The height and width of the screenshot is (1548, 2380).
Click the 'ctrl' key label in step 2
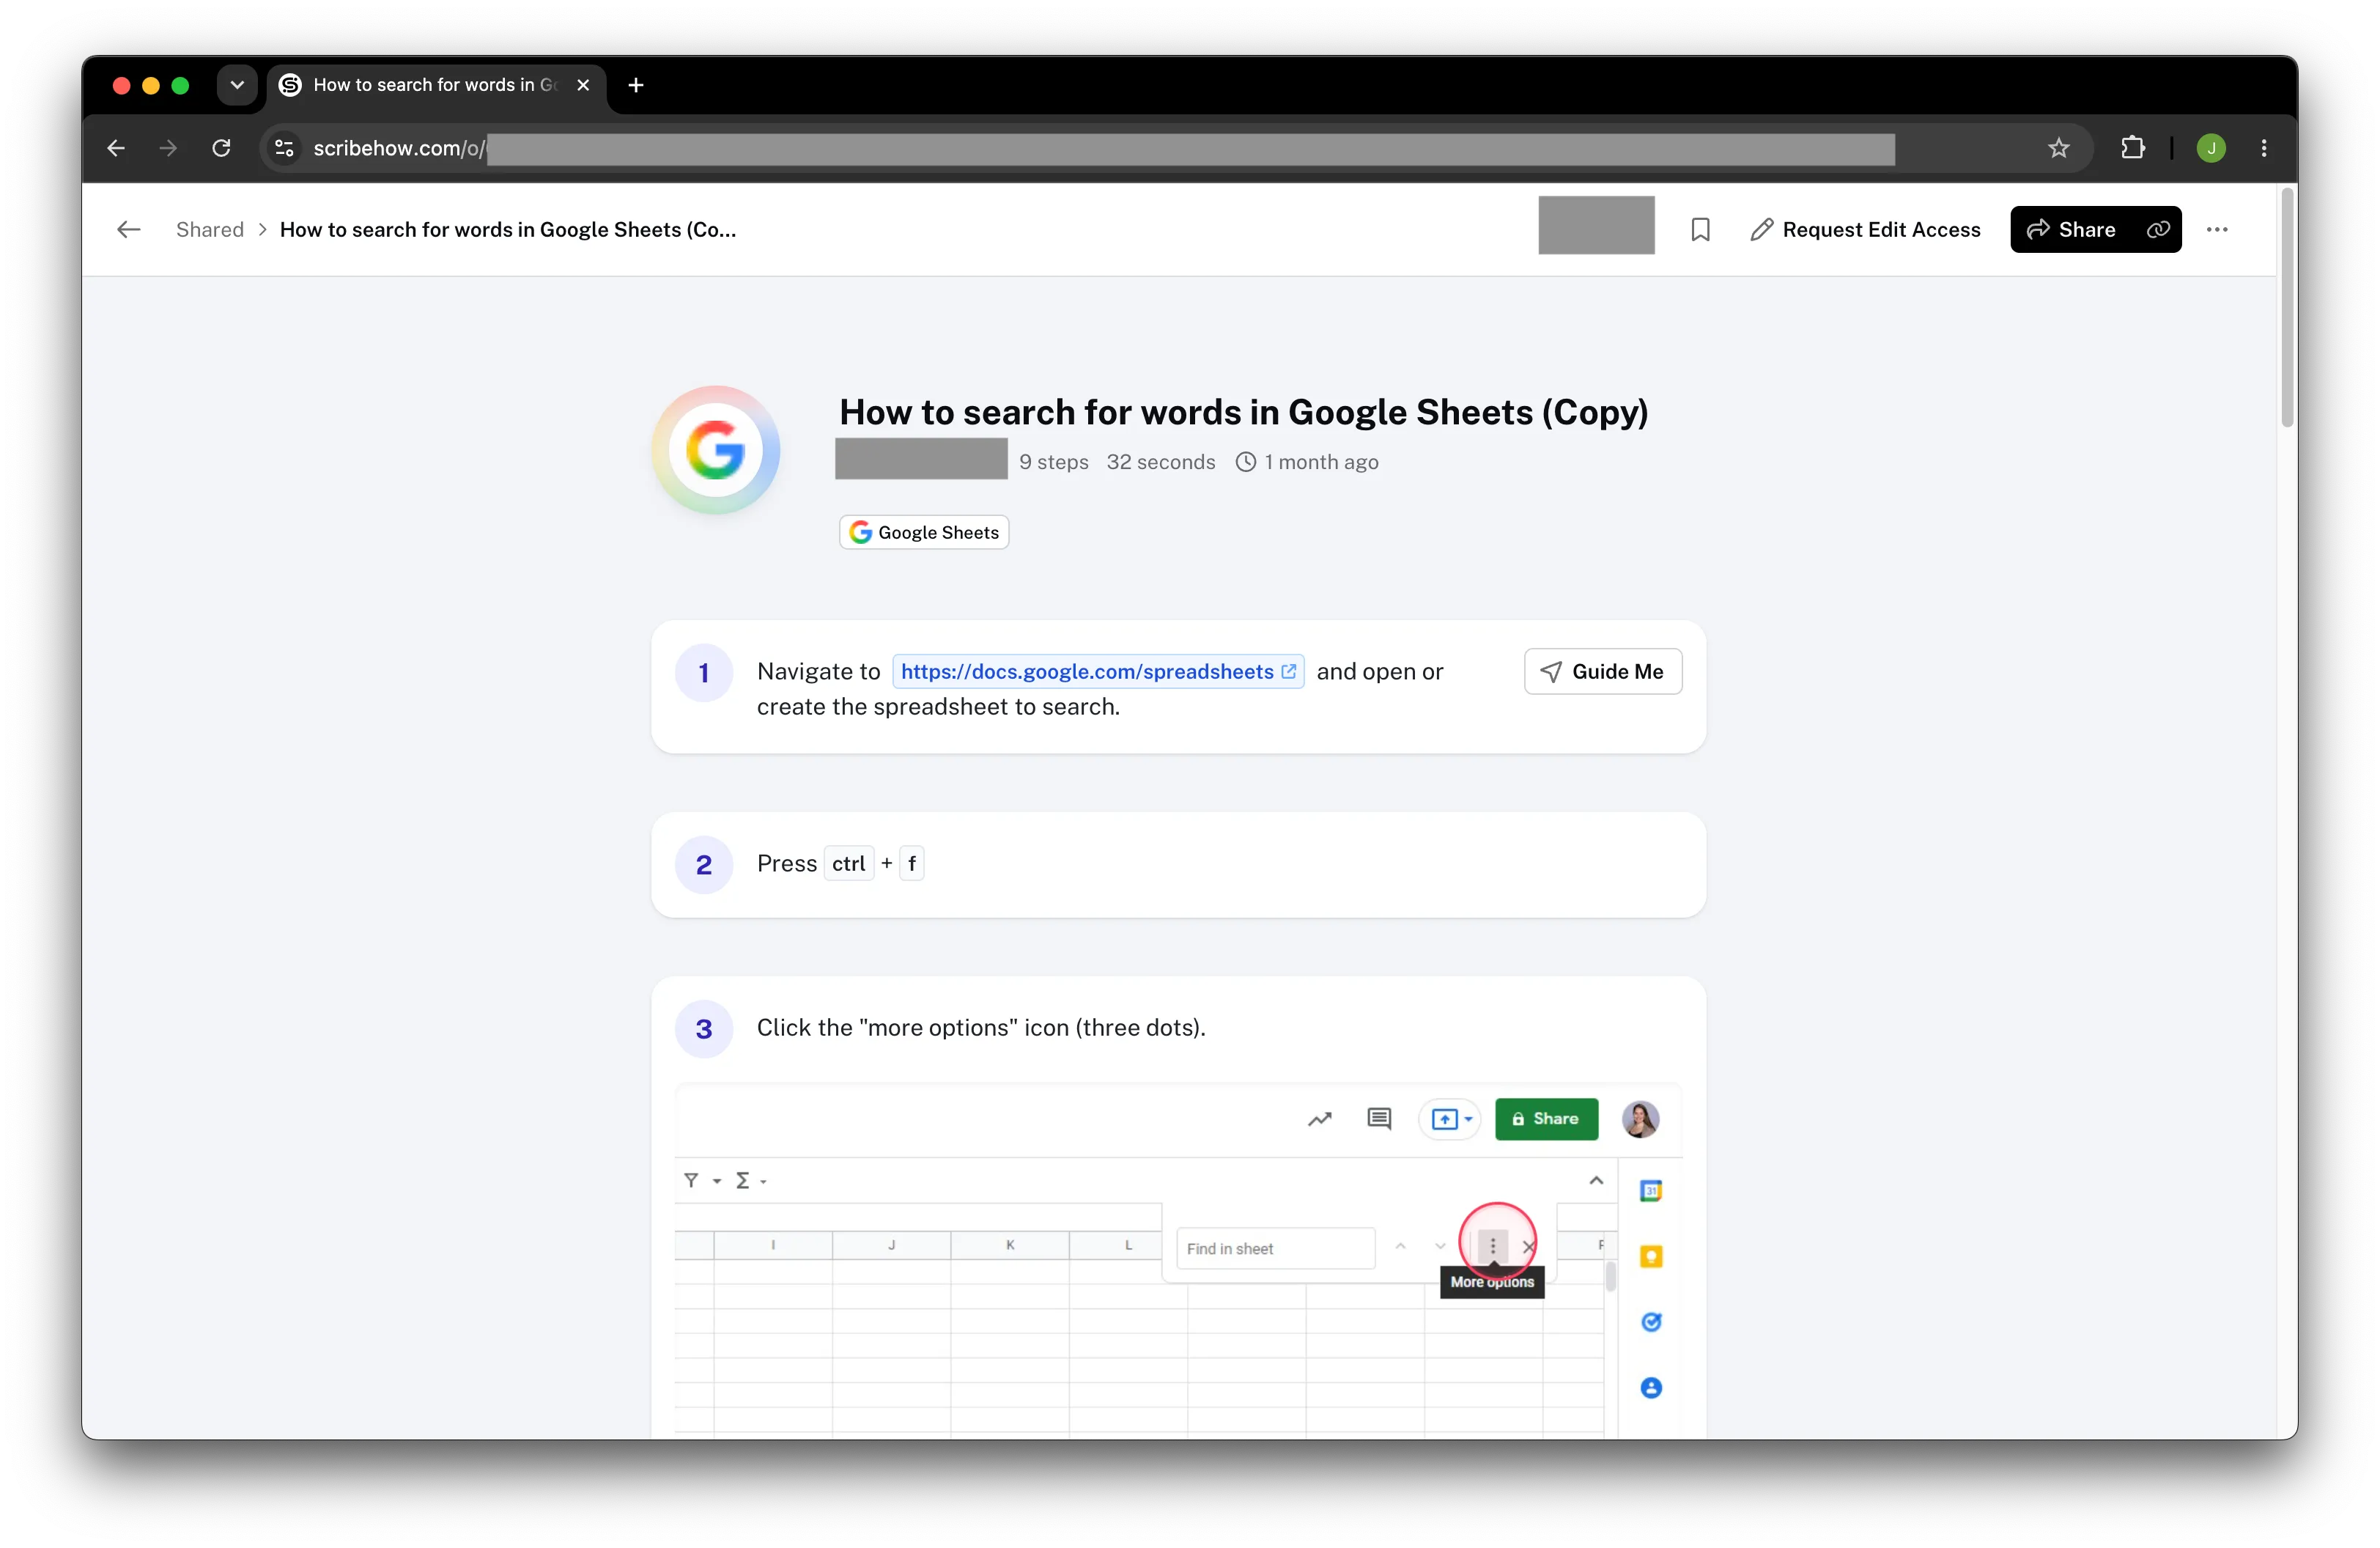848,864
